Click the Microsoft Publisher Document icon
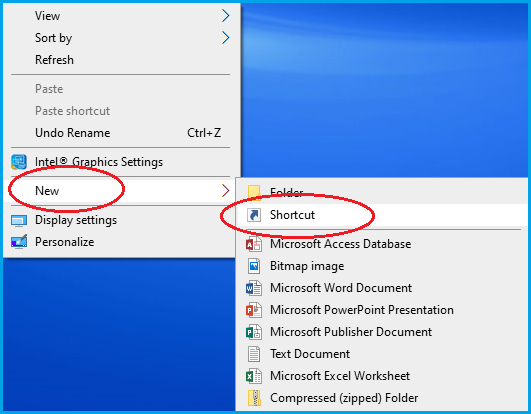The image size is (531, 414). click(254, 332)
